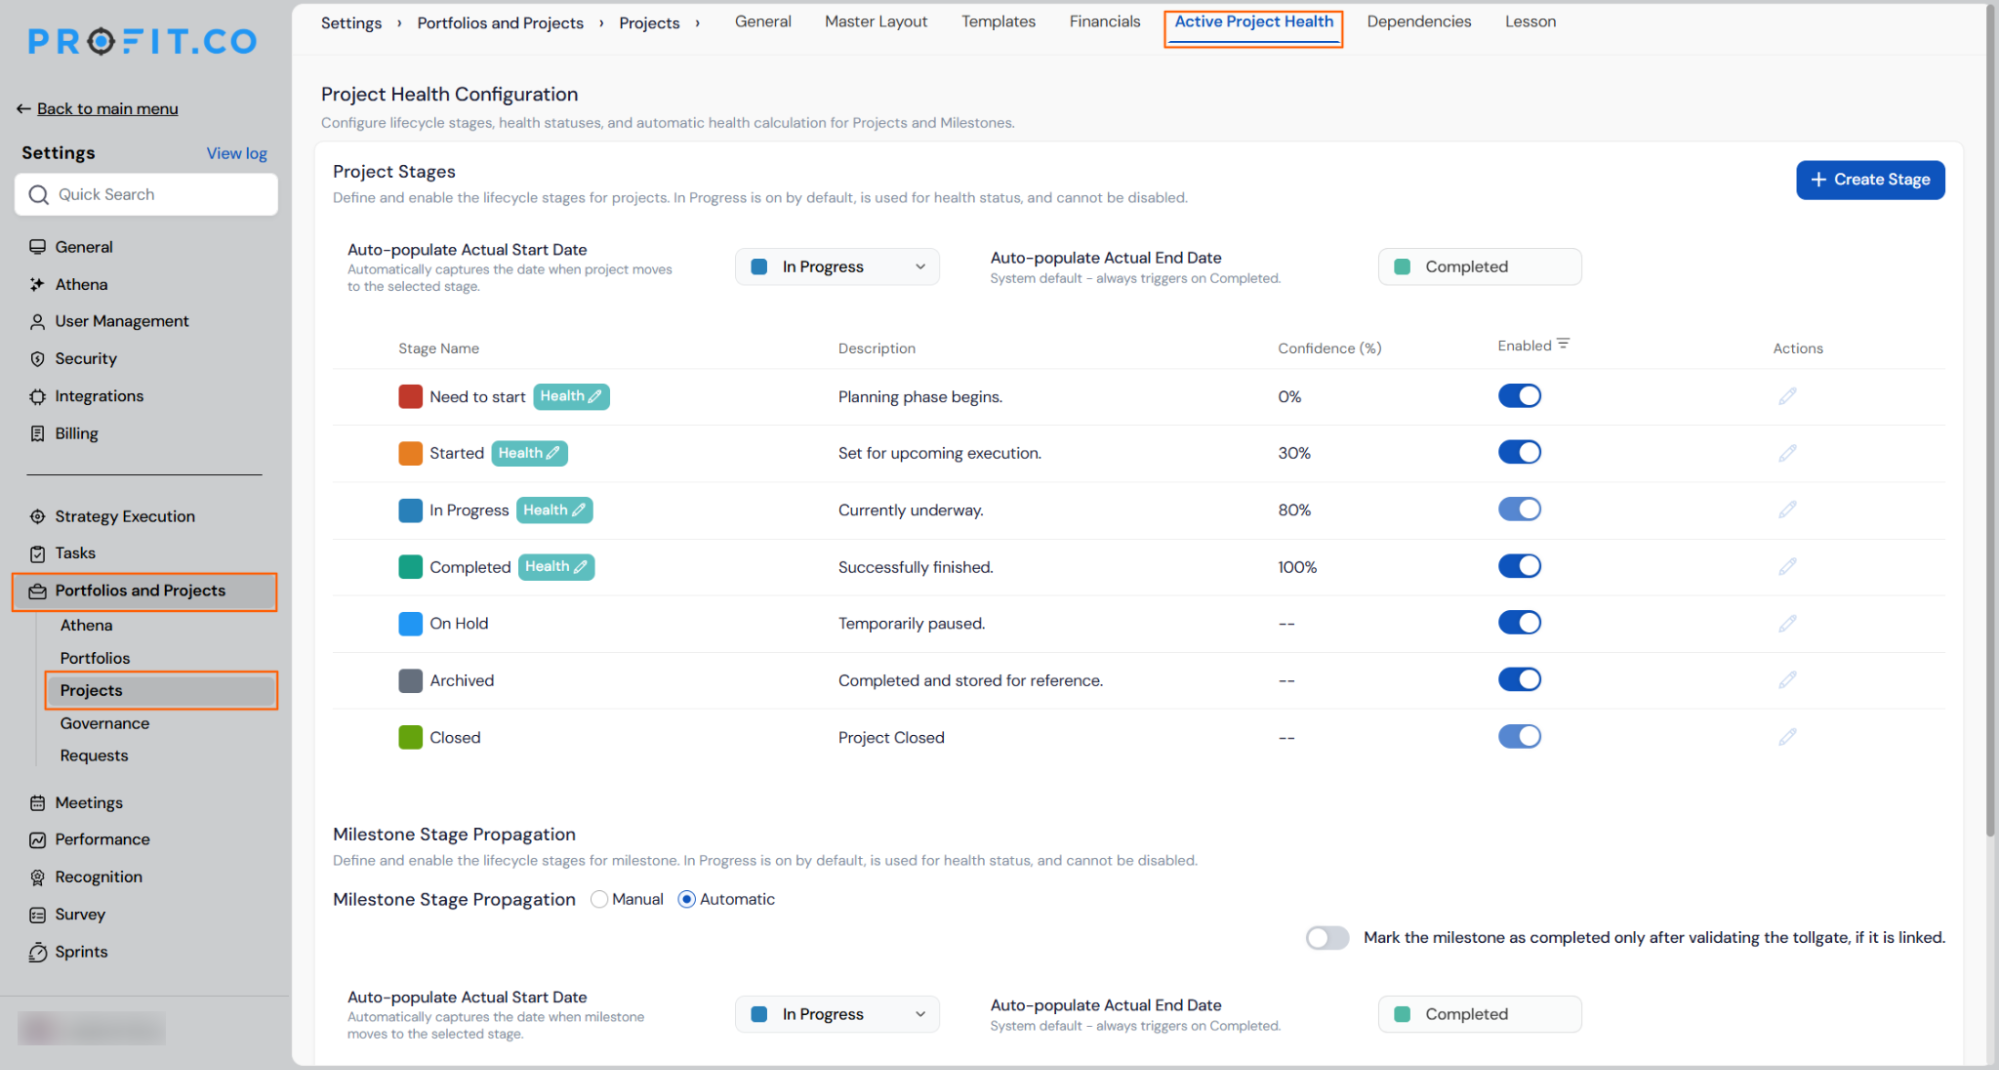The height and width of the screenshot is (1070, 1999).
Task: Click the orange color swatch for Started
Action: click(x=410, y=453)
